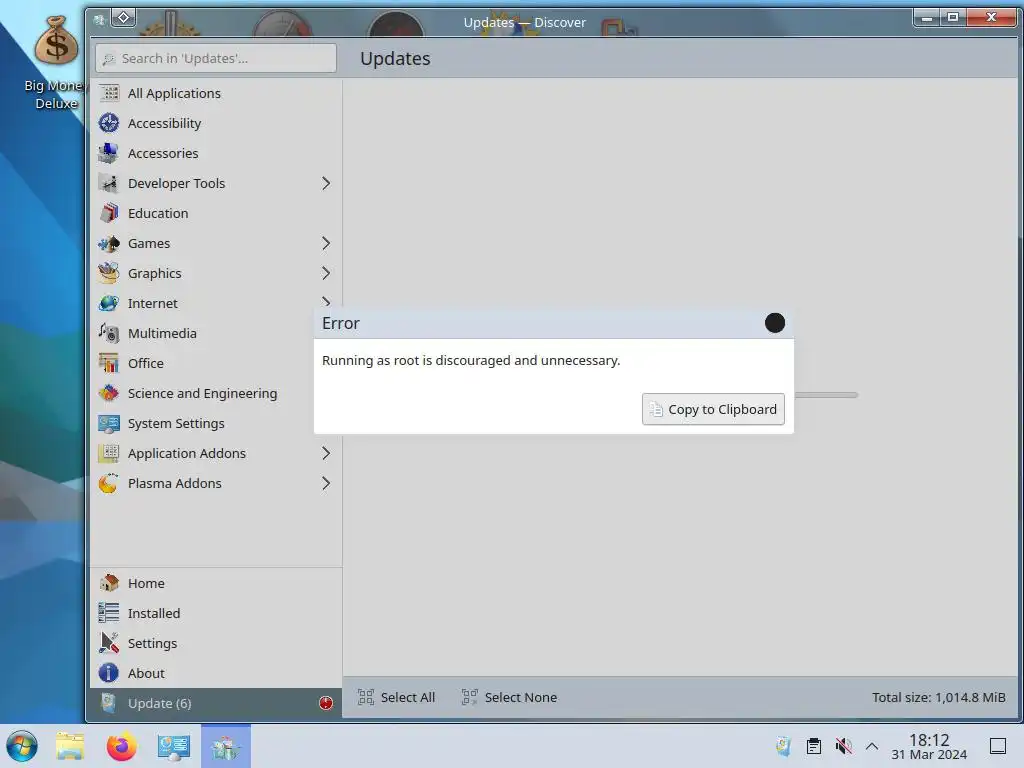1024x768 pixels.
Task: Click the window menu icon in titlebar
Action: click(99, 20)
